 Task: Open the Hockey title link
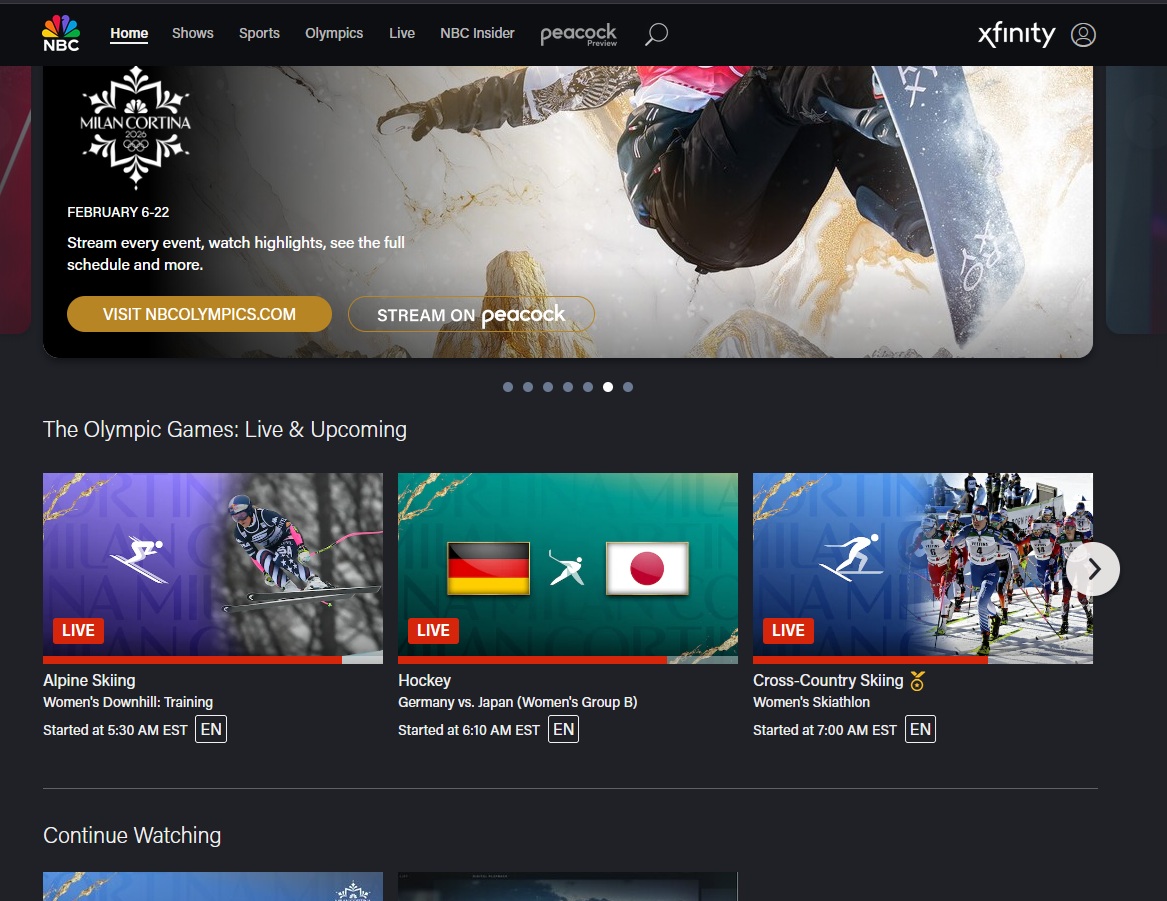[x=424, y=680]
